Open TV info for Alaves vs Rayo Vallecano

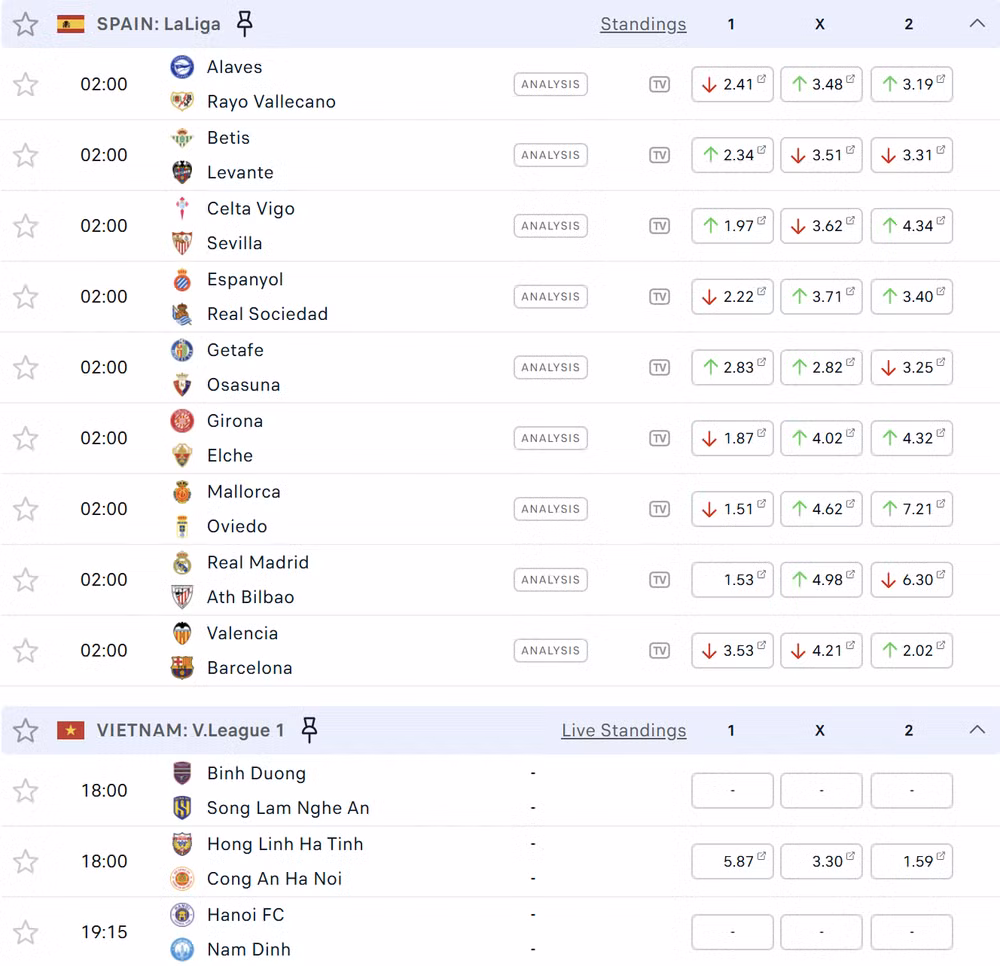click(x=659, y=84)
